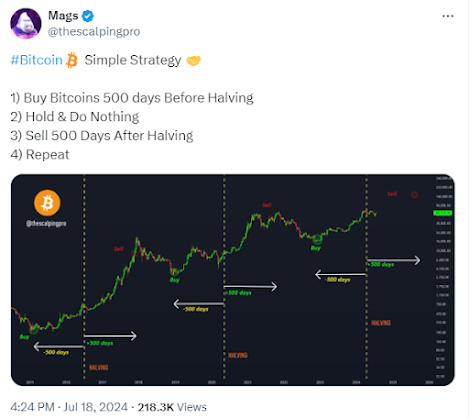Click the red circle icon near top-right Sell
This screenshot has height=419, width=469.
(414, 195)
